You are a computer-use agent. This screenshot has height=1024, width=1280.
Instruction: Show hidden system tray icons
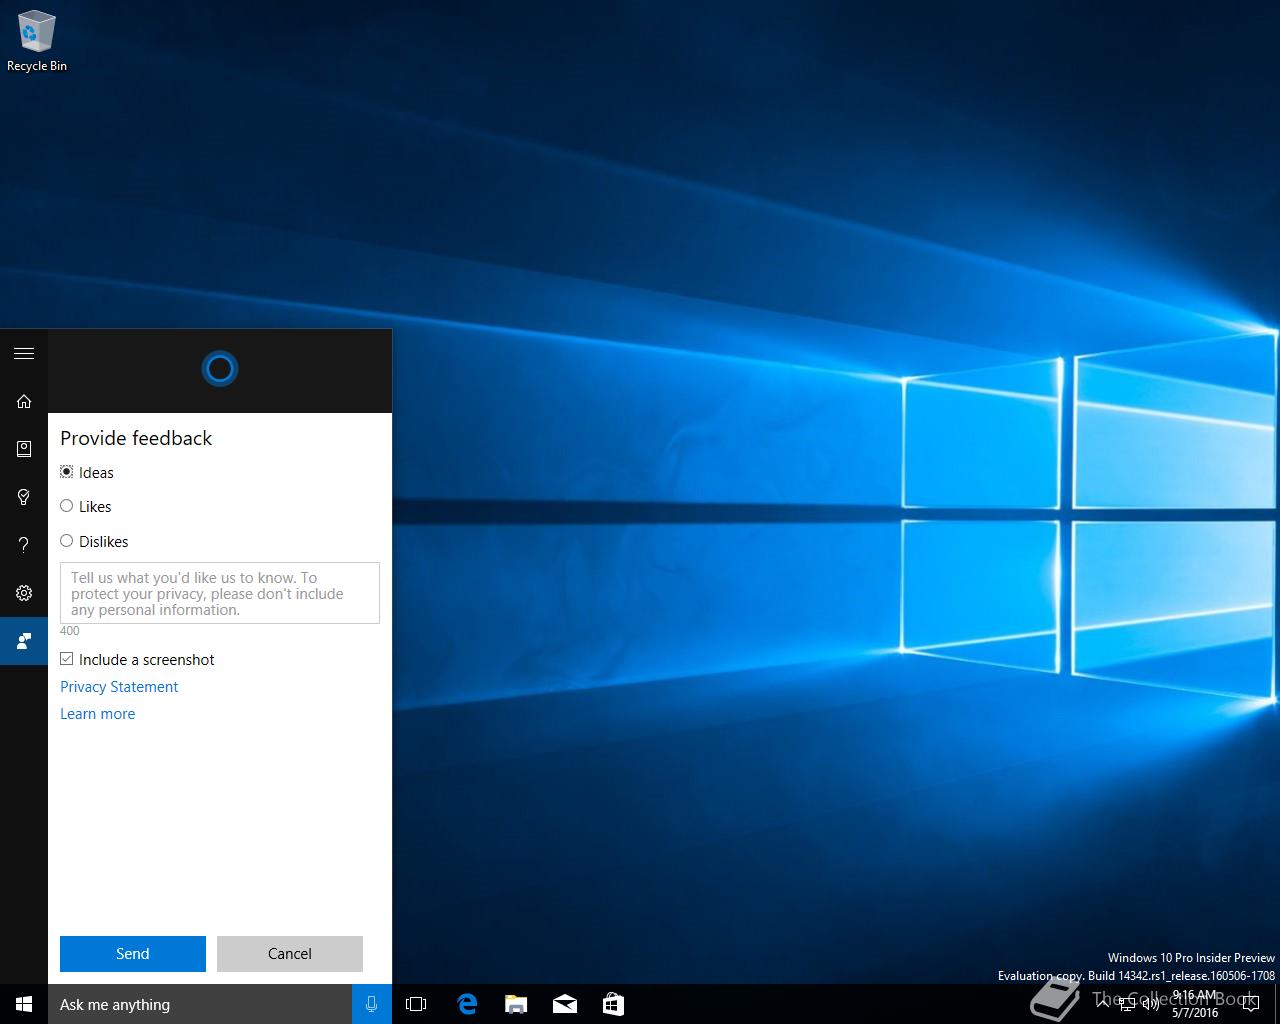[x=1102, y=1004]
